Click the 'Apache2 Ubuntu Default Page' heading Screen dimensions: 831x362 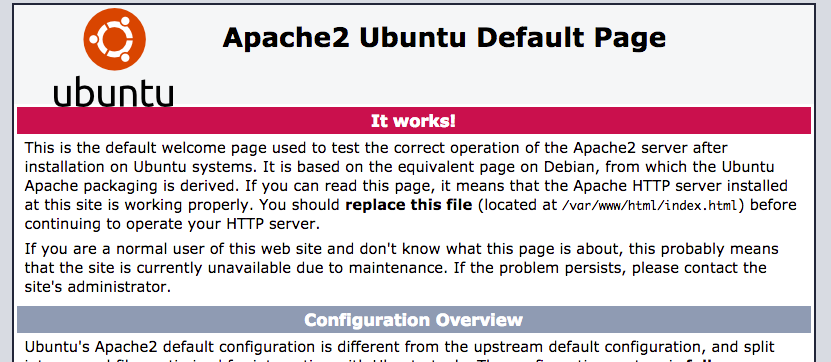point(444,38)
